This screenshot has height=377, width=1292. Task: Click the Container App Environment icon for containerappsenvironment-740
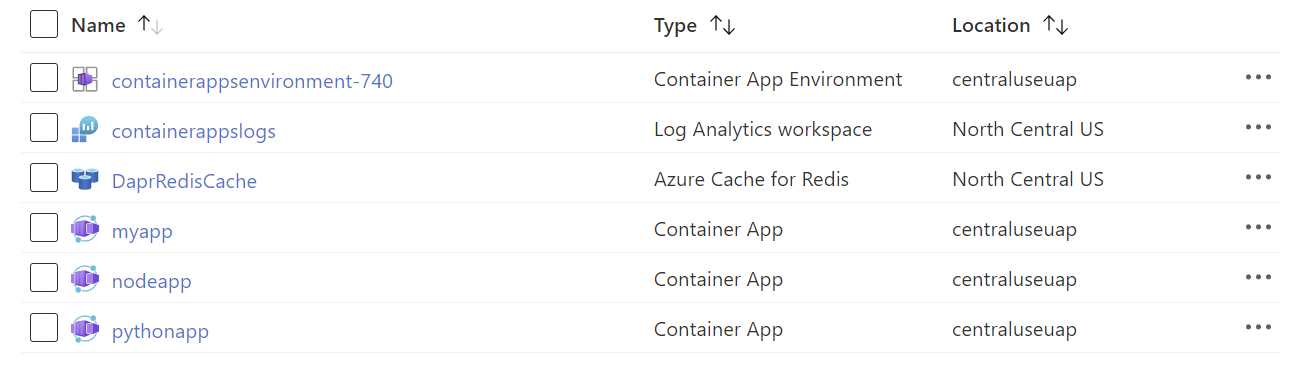85,79
